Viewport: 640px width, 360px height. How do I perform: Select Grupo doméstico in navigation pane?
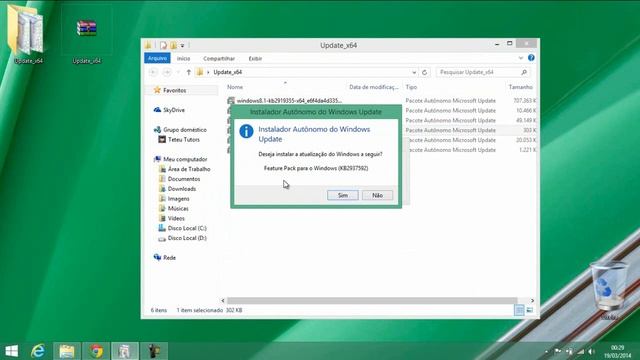[184, 129]
